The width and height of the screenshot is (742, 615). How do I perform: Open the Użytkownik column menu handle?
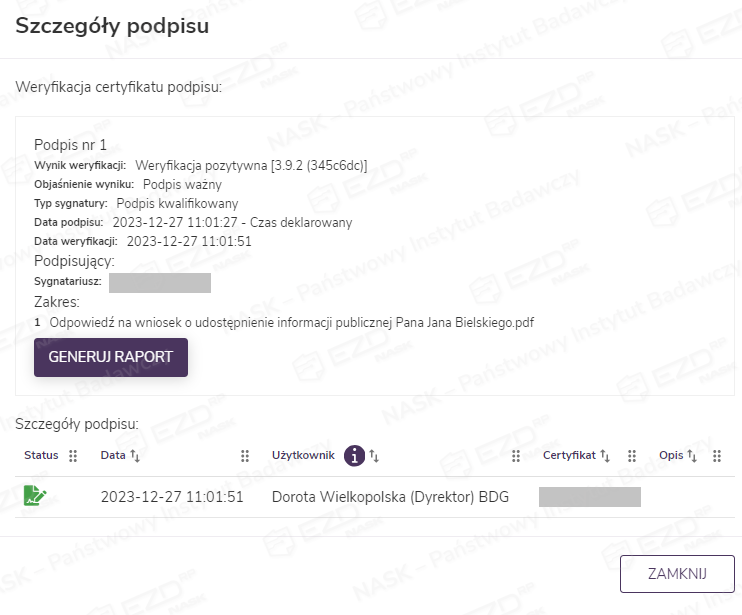tap(516, 456)
